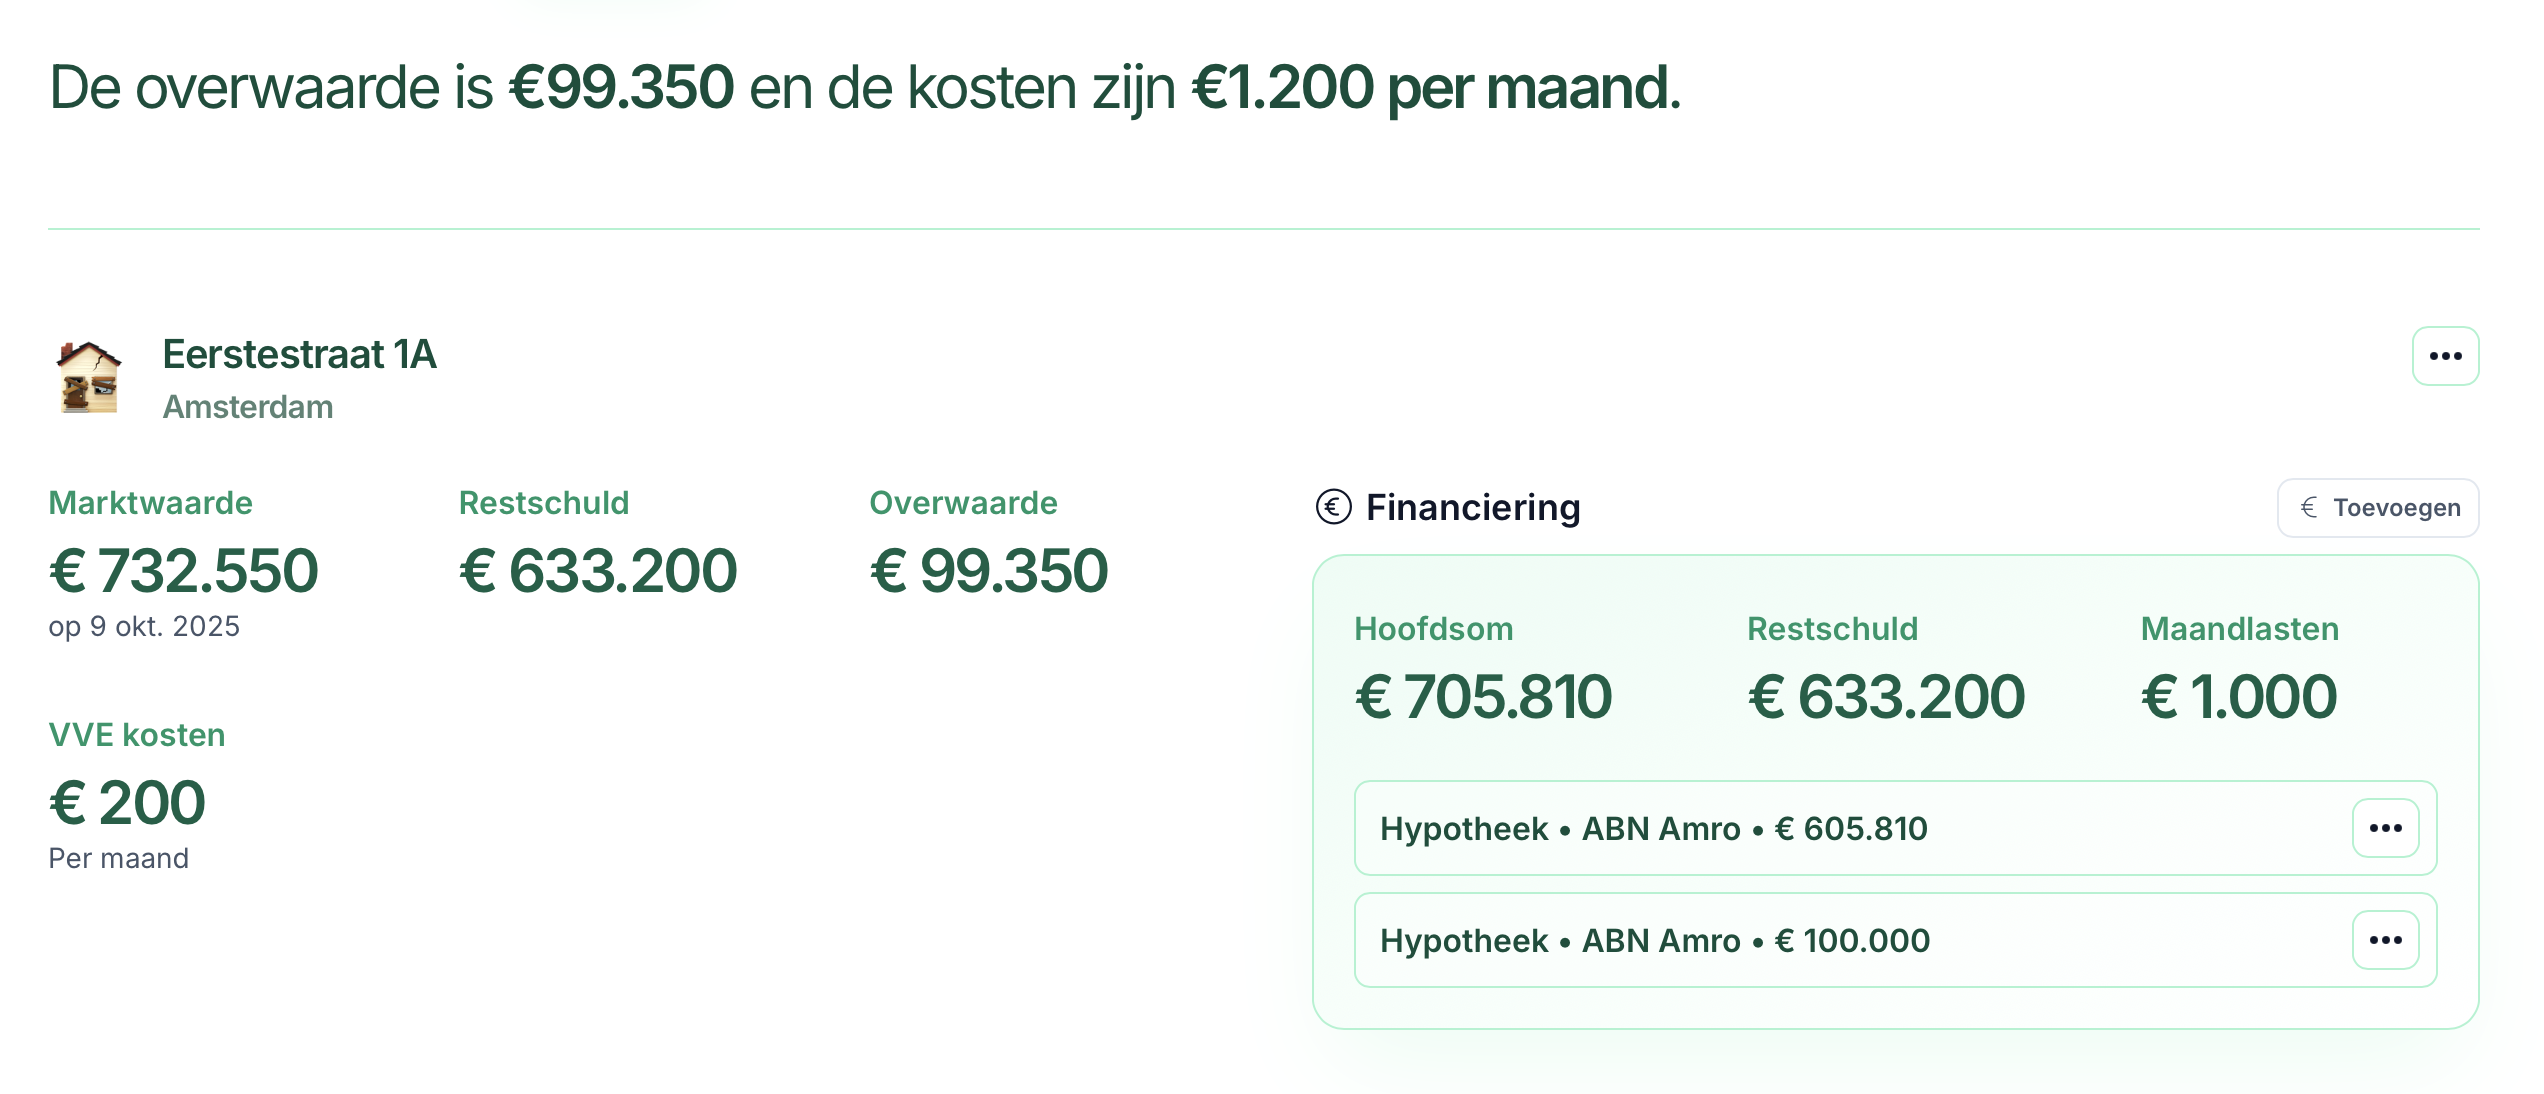Click the euro symbol on the Toevoegen button
Viewport: 2544px width, 1094px height.
2310,507
